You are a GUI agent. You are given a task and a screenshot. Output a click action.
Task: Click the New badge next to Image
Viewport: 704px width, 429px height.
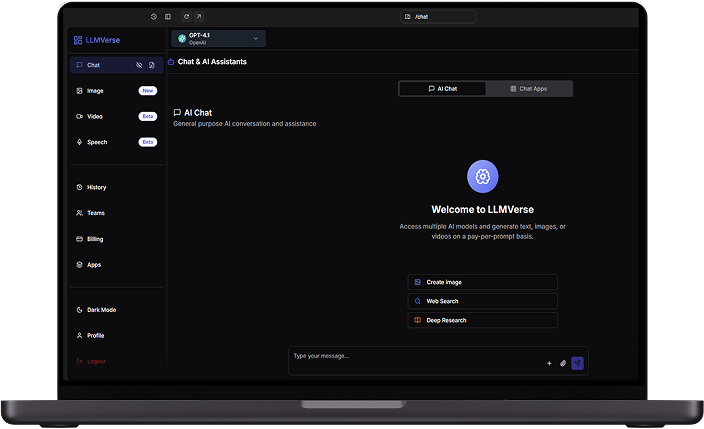coord(148,91)
